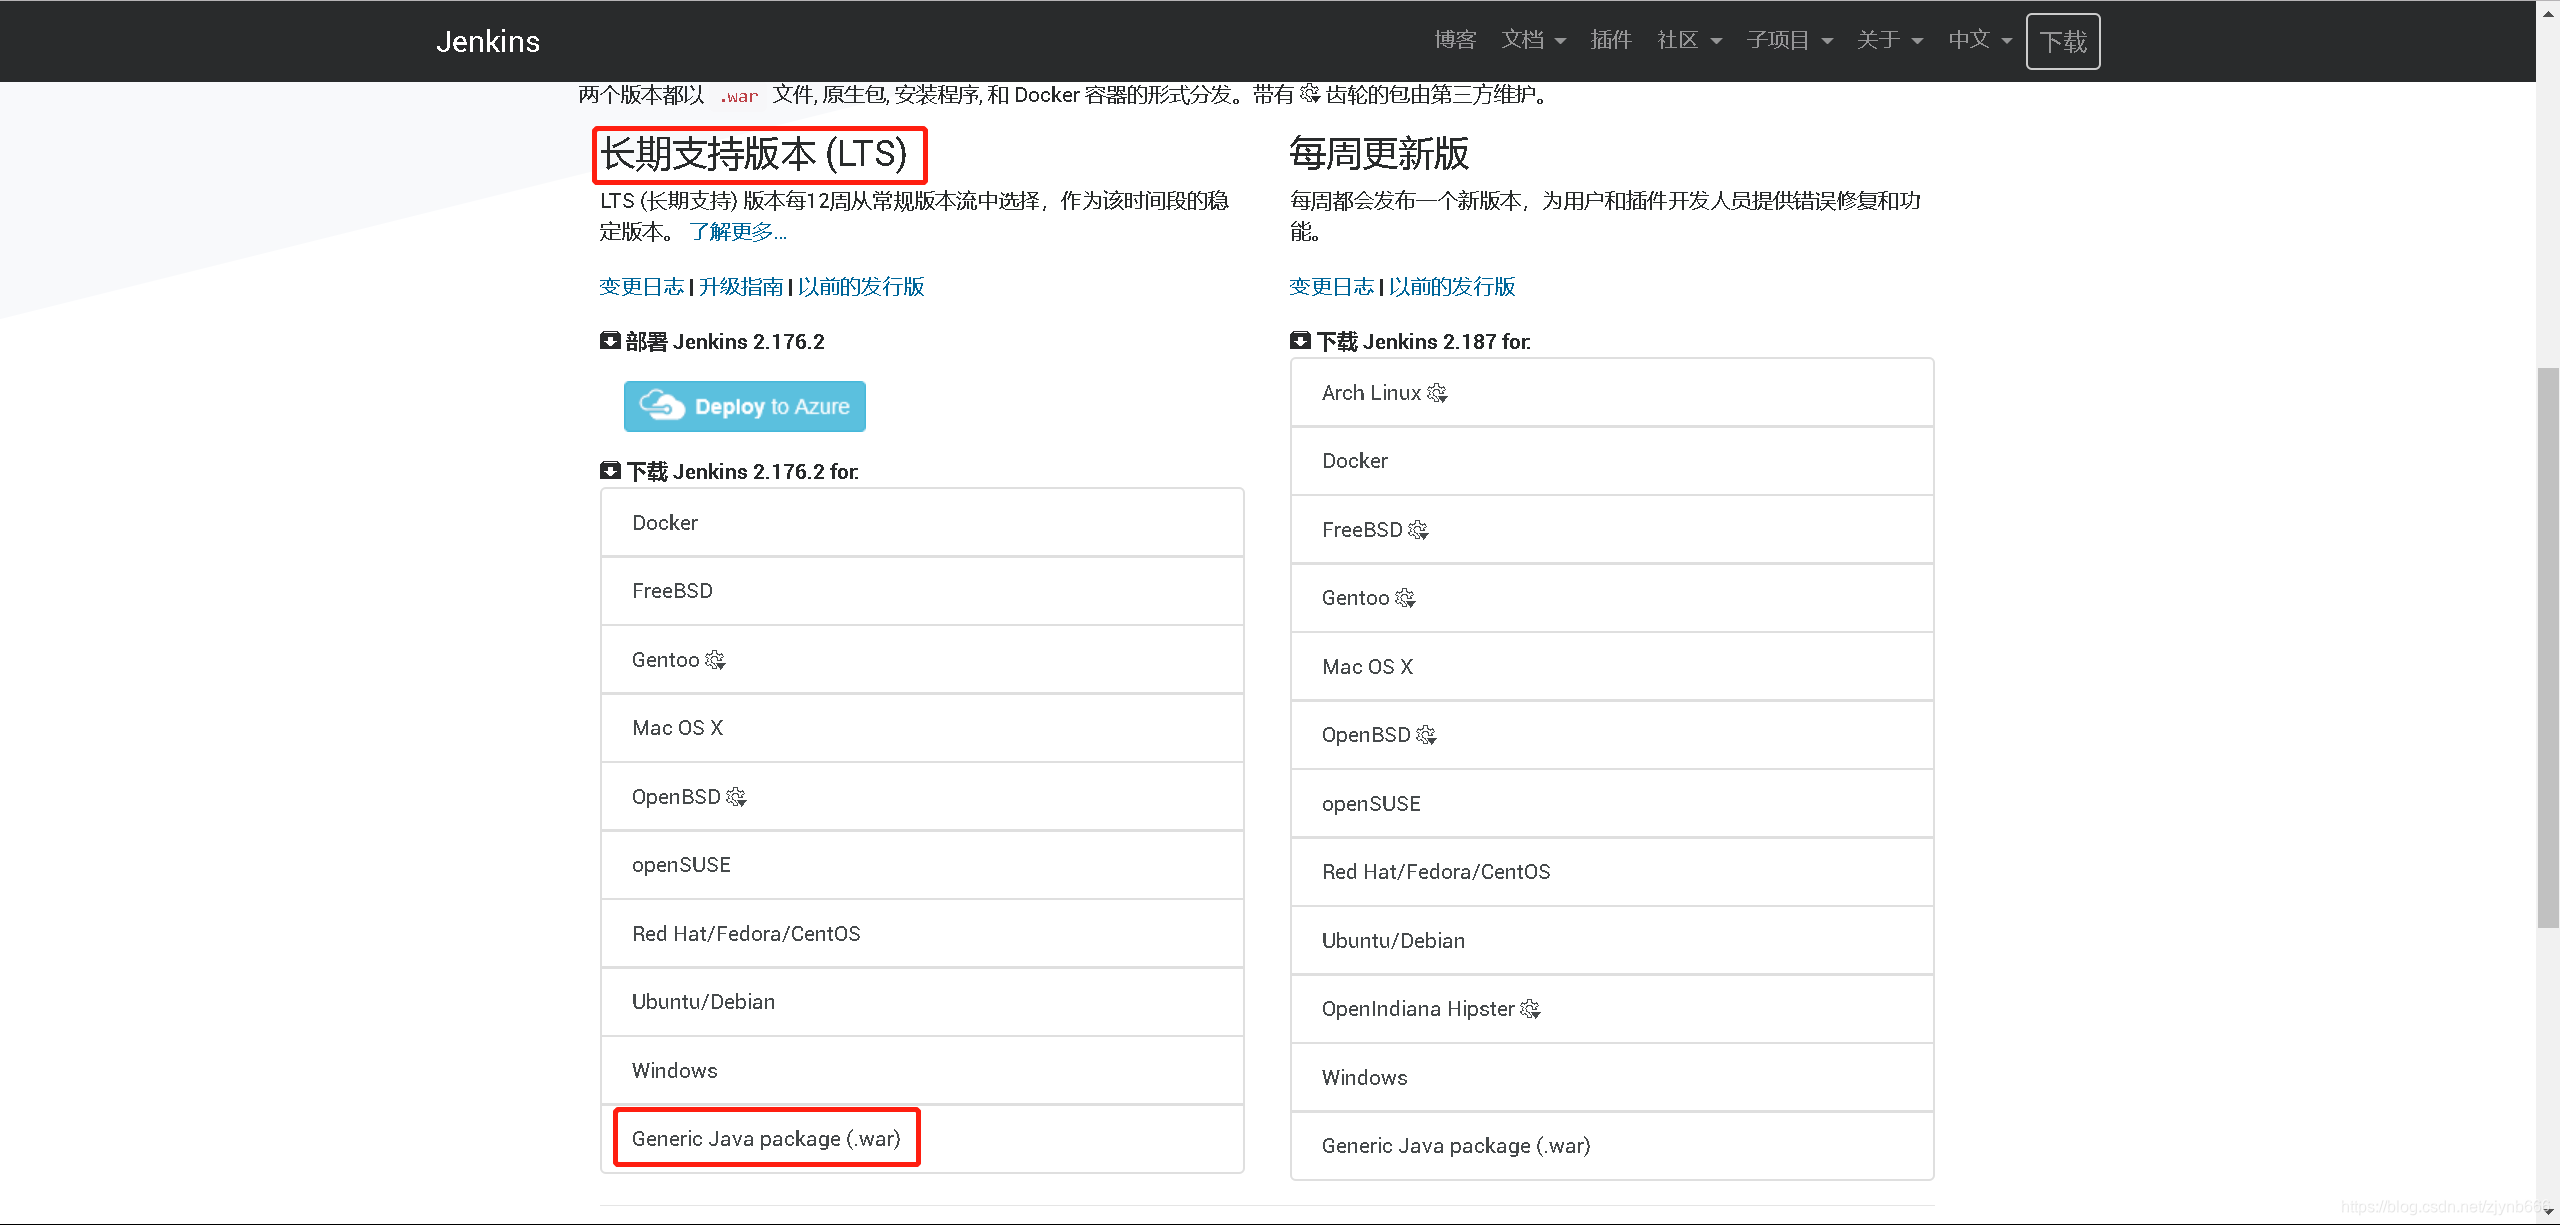The image size is (2560, 1225).
Task: Select OpenBSD under LTS downloads
Action: click(x=922, y=797)
